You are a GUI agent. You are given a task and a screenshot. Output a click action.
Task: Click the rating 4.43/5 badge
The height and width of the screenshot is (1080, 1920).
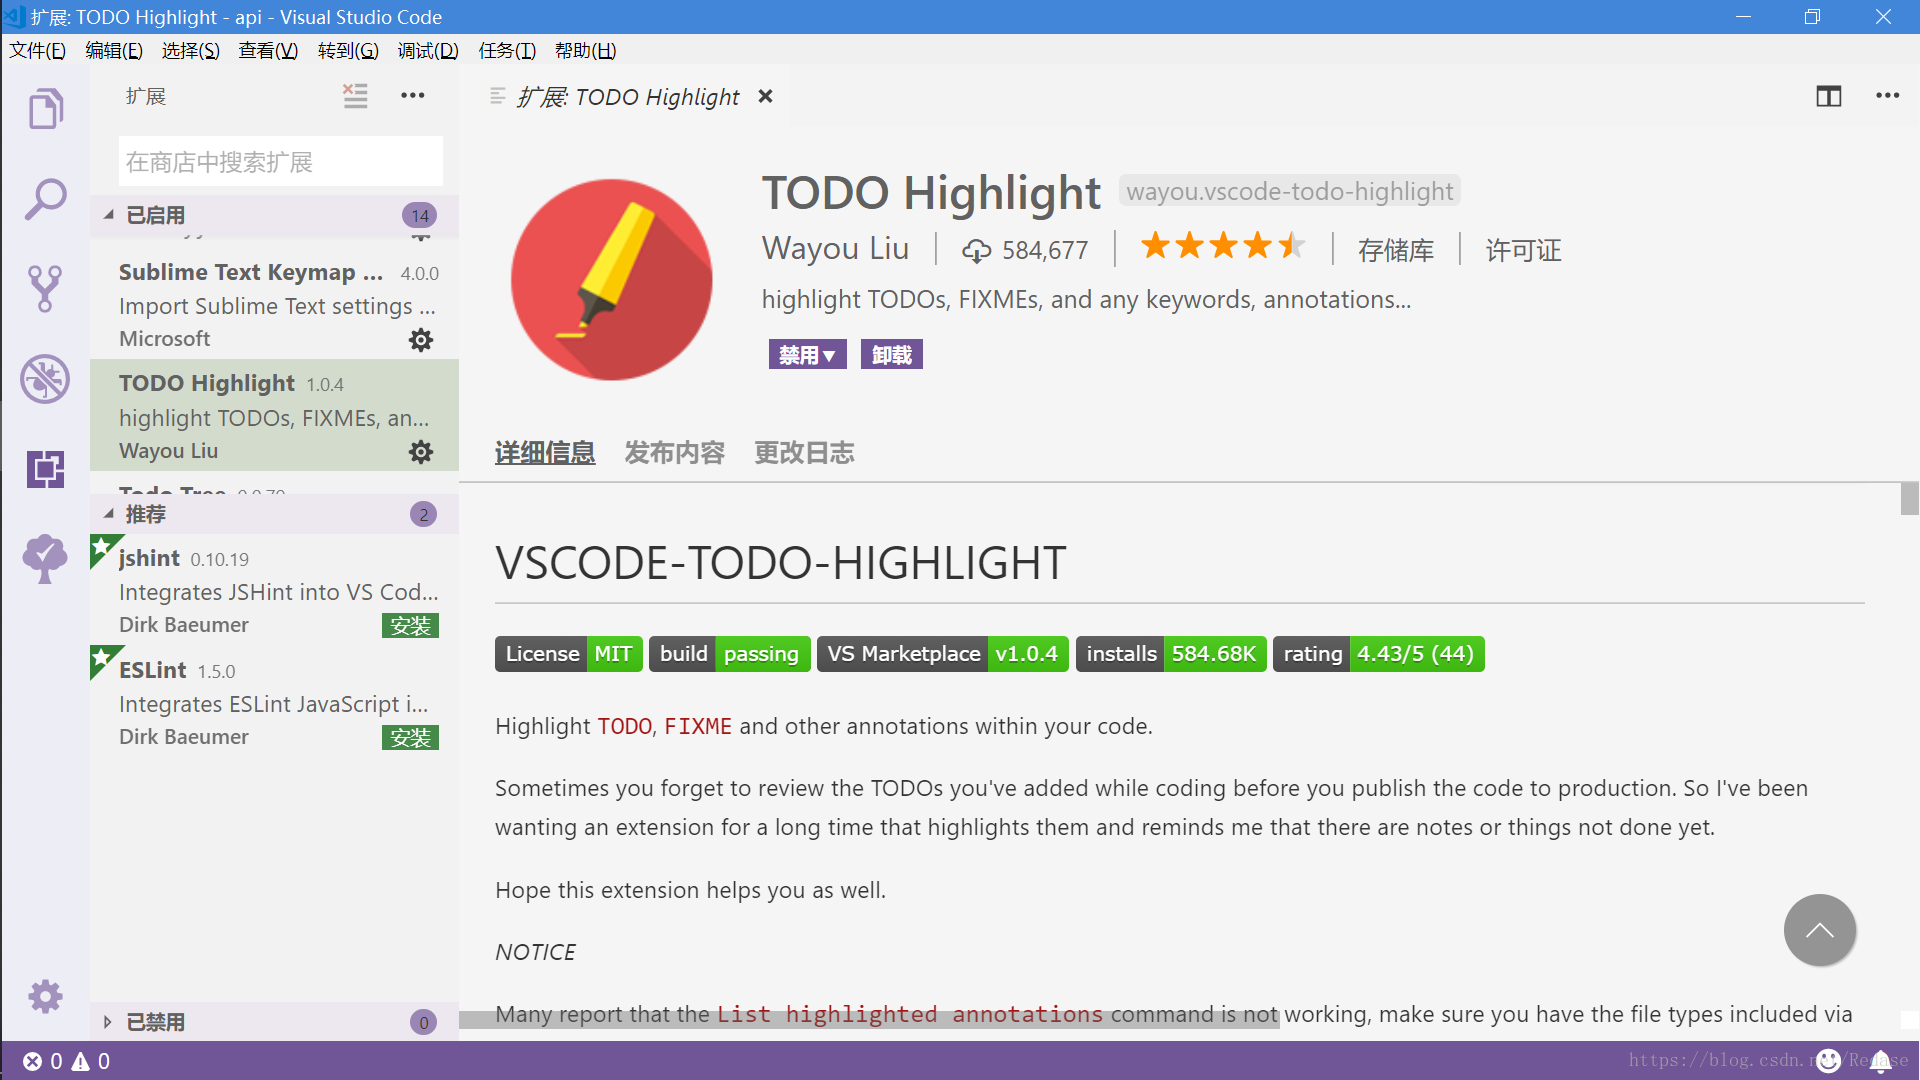coord(1379,654)
